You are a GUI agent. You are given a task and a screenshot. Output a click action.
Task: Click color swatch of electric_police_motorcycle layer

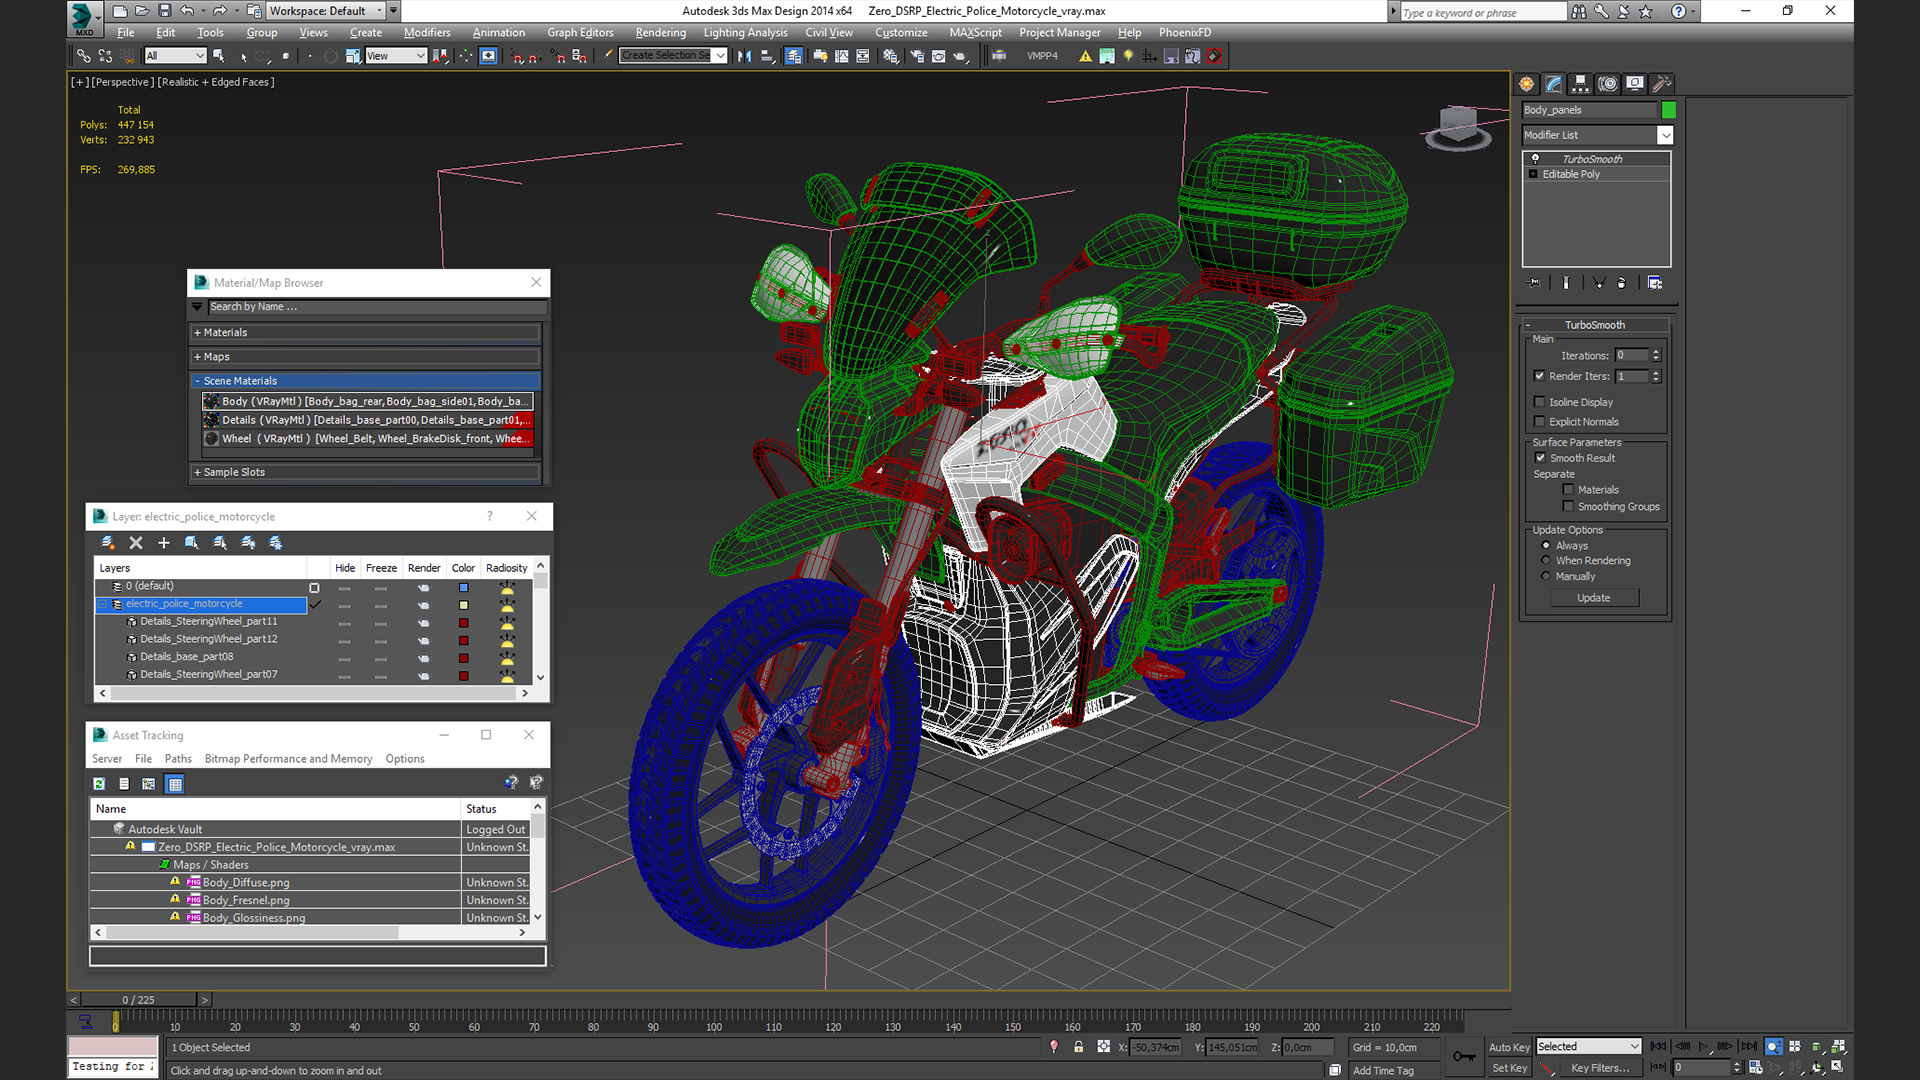tap(464, 605)
